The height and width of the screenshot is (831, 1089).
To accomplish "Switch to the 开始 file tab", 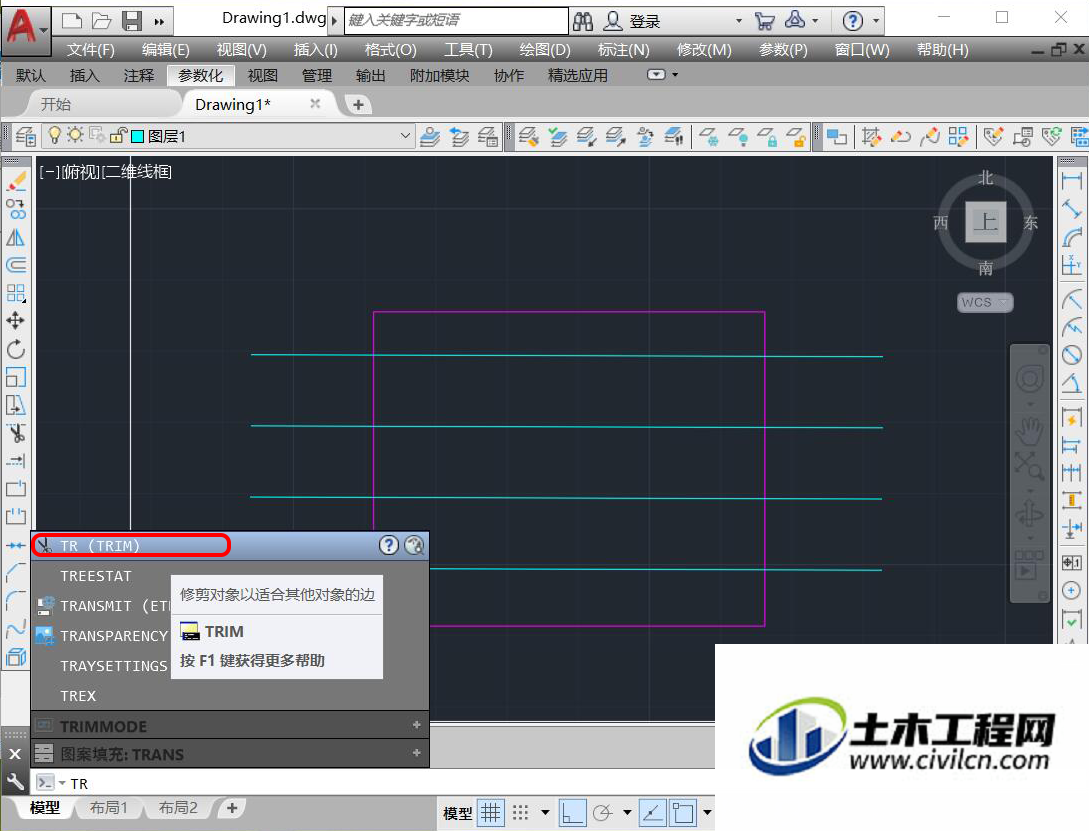I will 56,104.
